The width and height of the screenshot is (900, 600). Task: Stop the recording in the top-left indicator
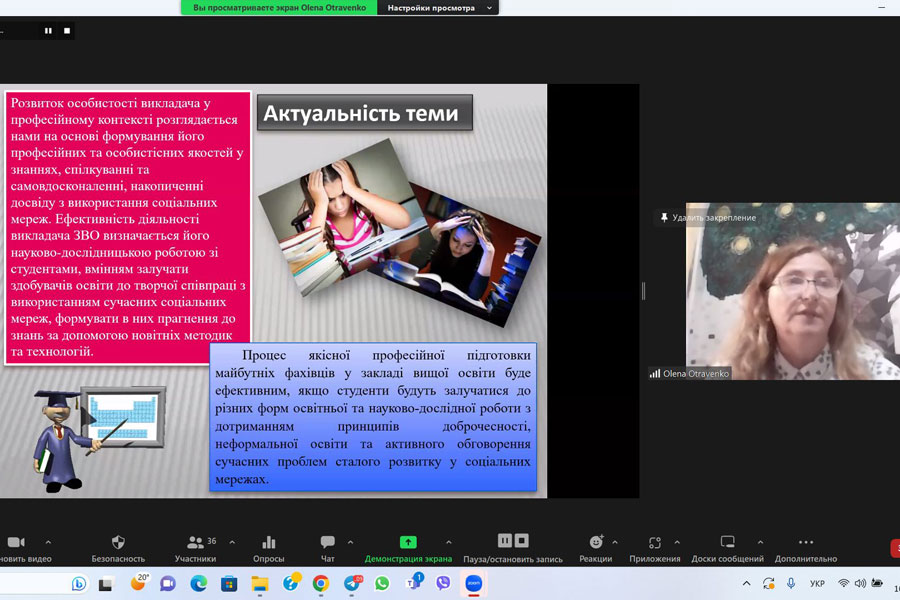pyautogui.click(x=67, y=31)
